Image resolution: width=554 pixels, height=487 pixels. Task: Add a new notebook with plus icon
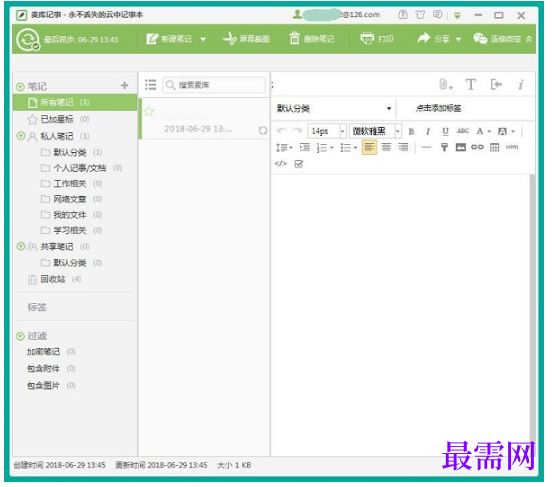tap(124, 86)
